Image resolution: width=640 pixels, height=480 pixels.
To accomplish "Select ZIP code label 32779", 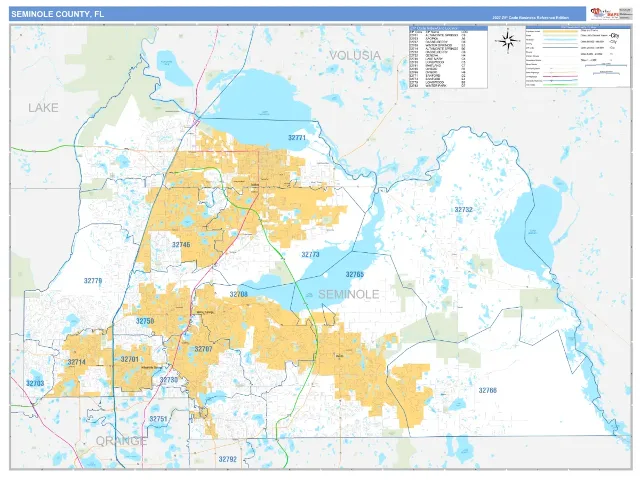I will pyautogui.click(x=93, y=281).
